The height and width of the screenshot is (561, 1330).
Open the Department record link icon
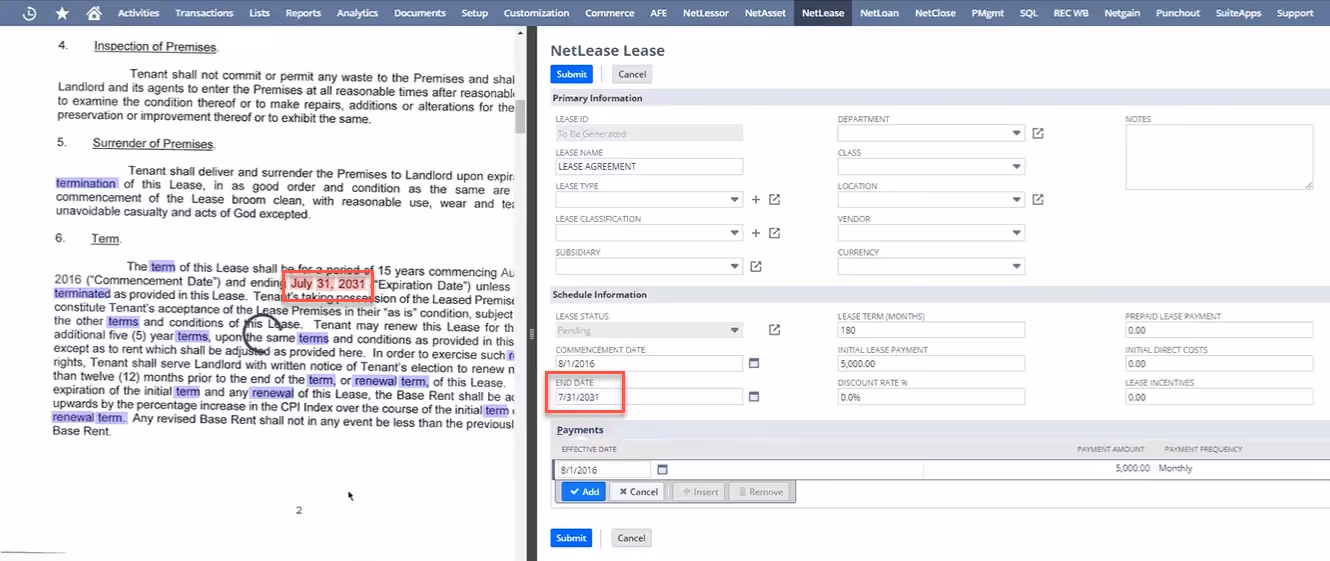point(1038,133)
